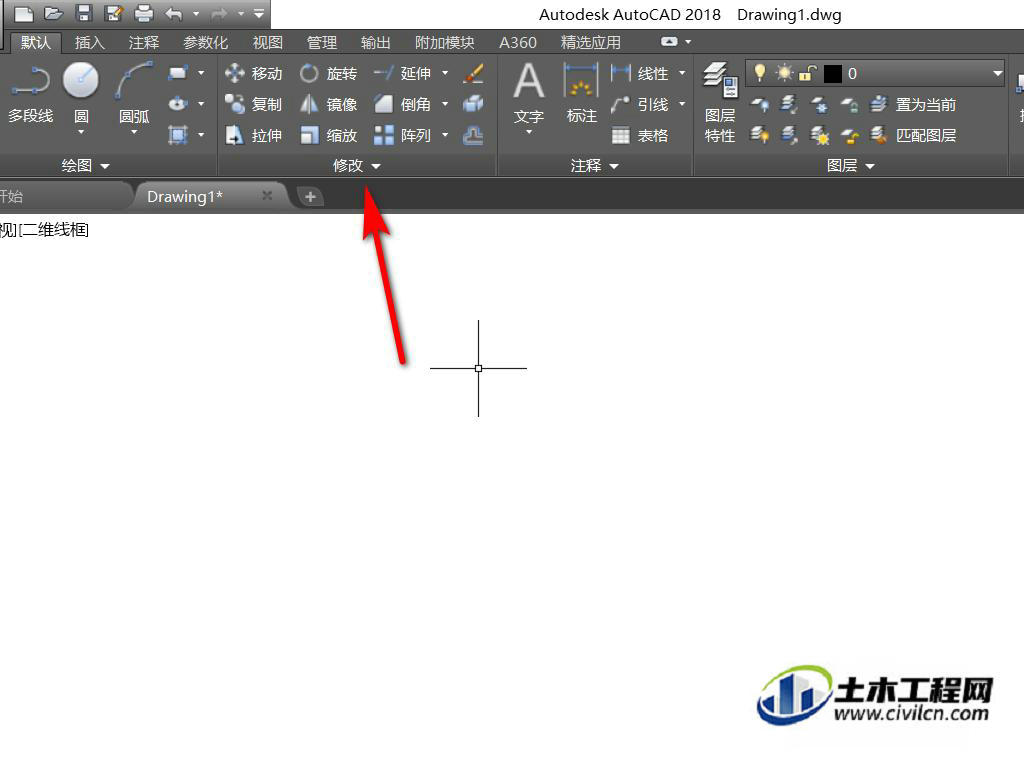Click 匹配图层 match layer button

click(914, 136)
